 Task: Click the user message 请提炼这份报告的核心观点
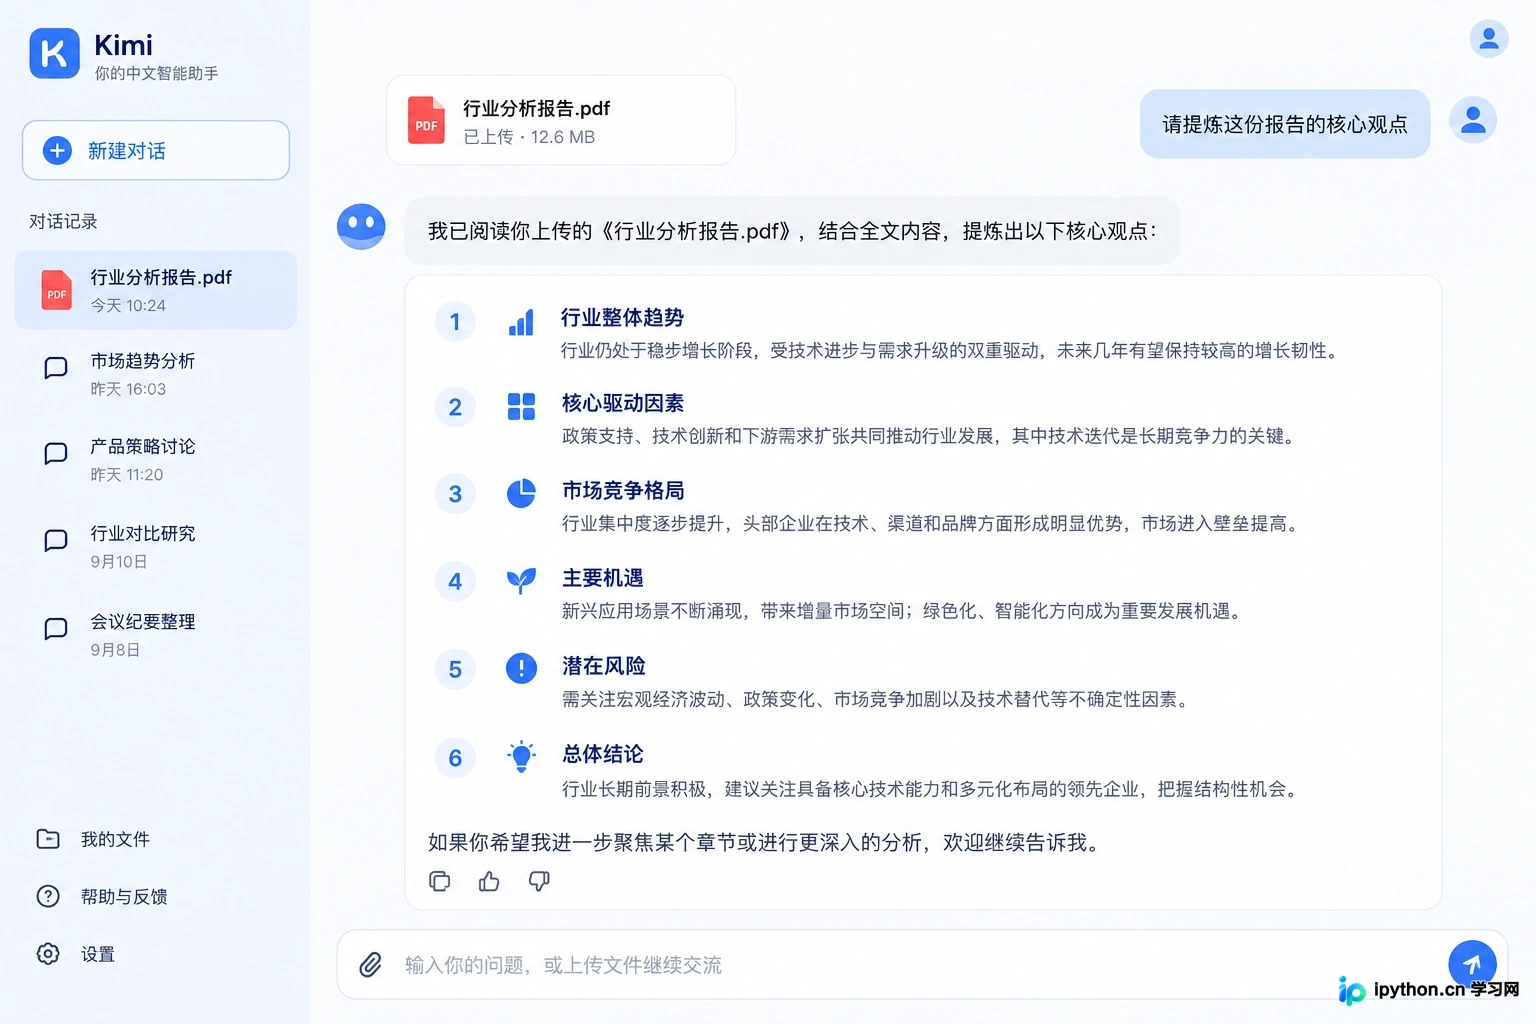point(1285,124)
